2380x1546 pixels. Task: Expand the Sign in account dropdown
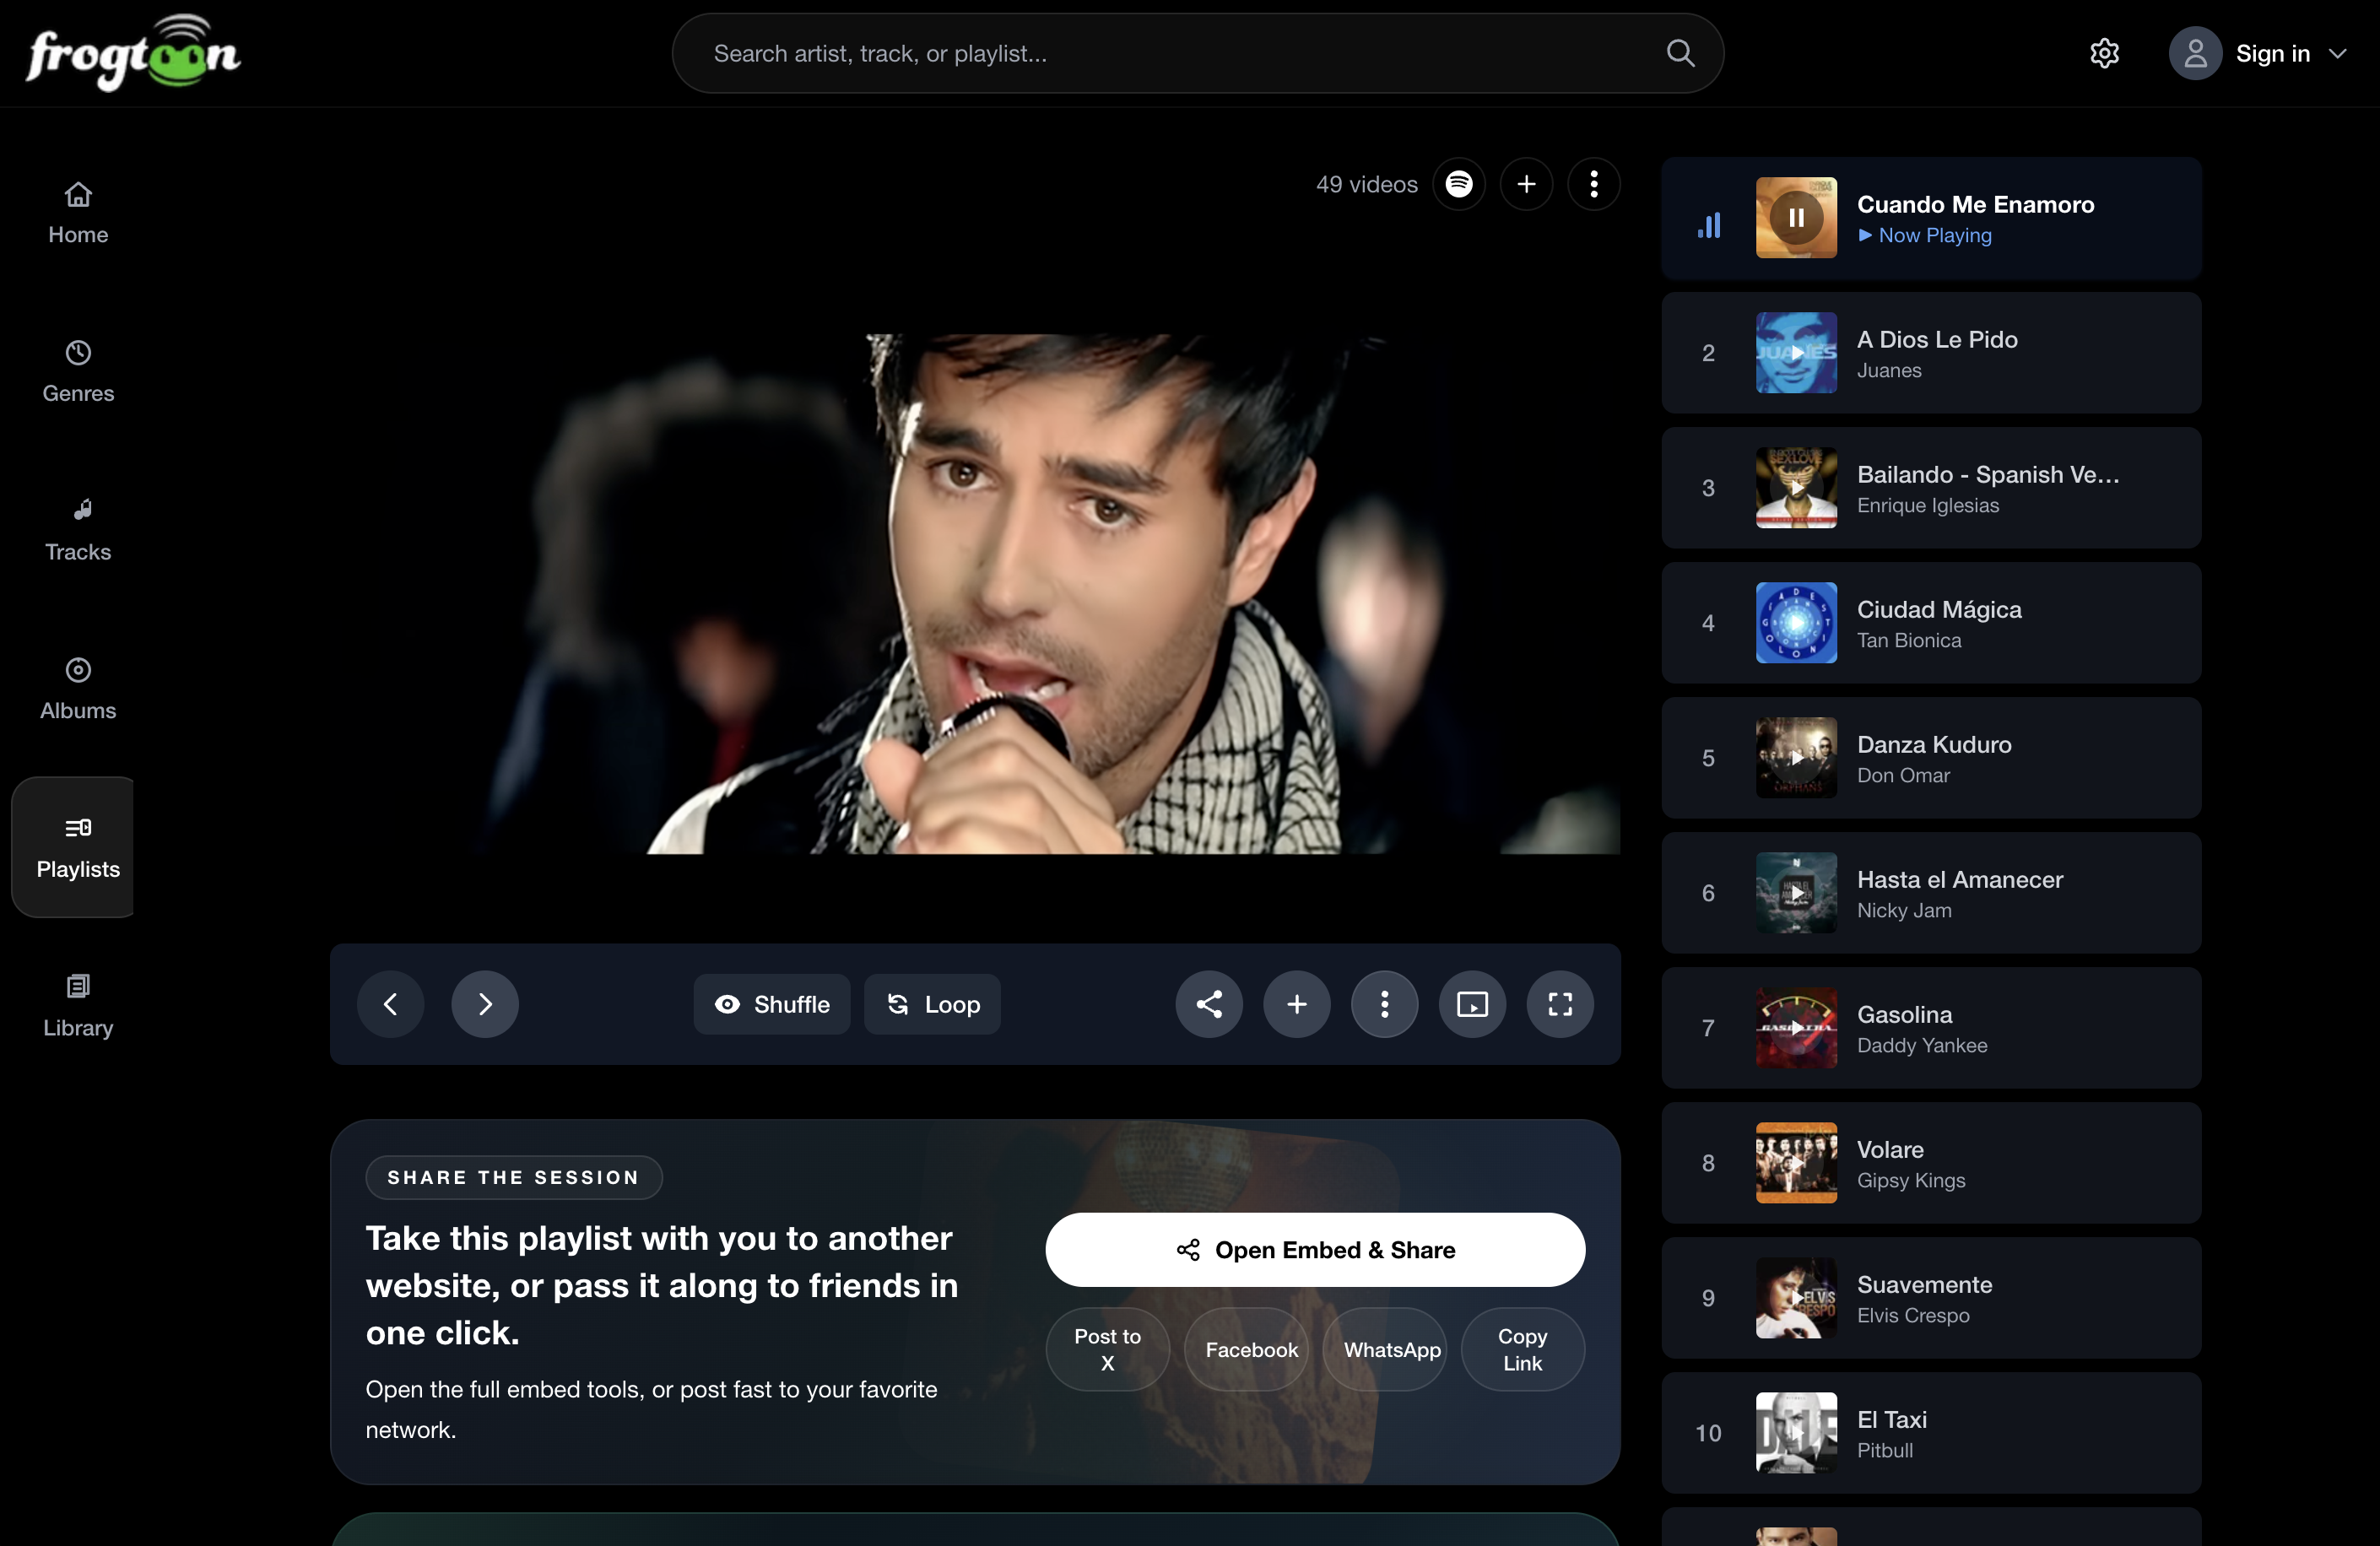(x=2338, y=54)
